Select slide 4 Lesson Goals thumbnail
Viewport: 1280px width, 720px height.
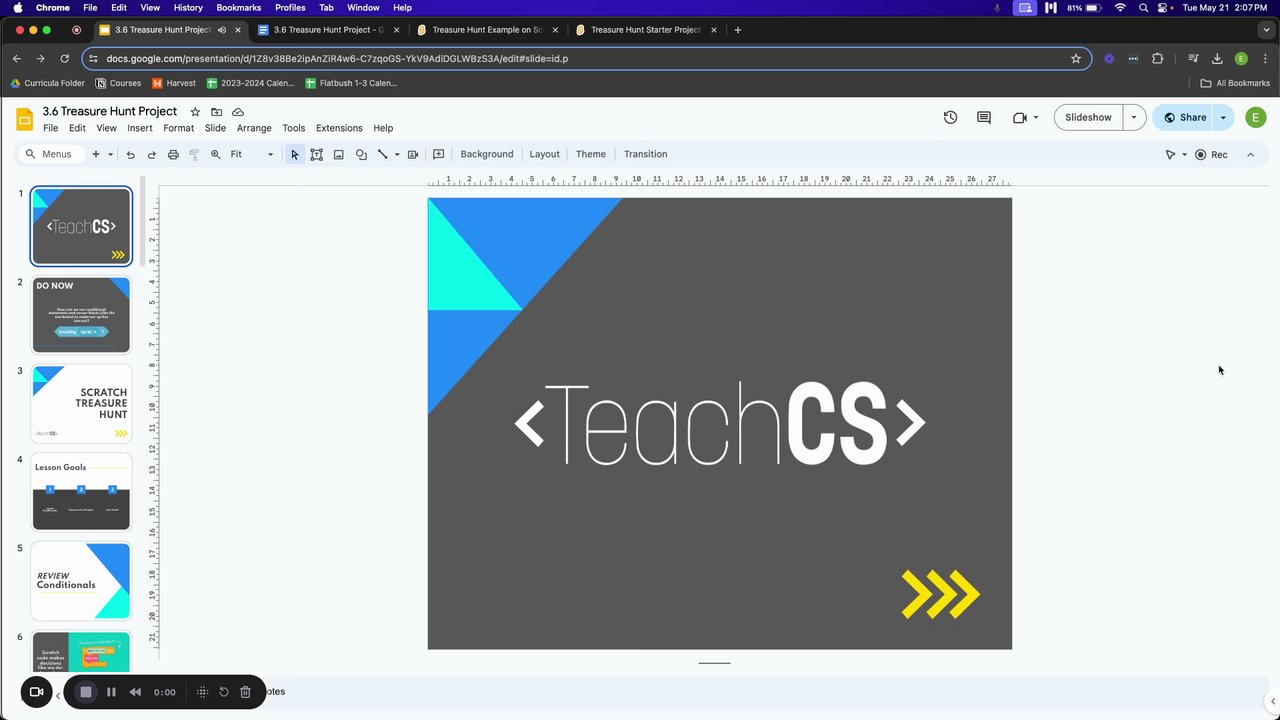(81, 492)
